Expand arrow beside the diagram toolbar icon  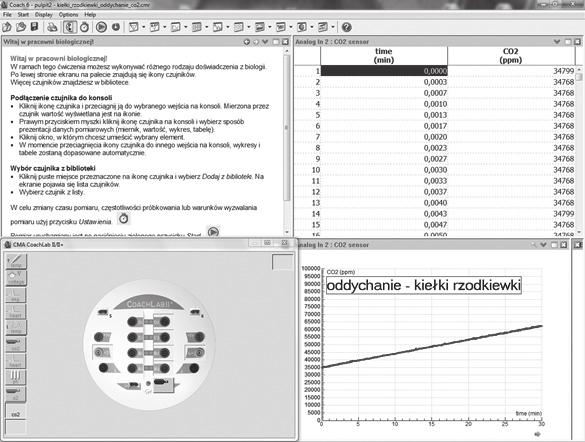[x=186, y=27]
